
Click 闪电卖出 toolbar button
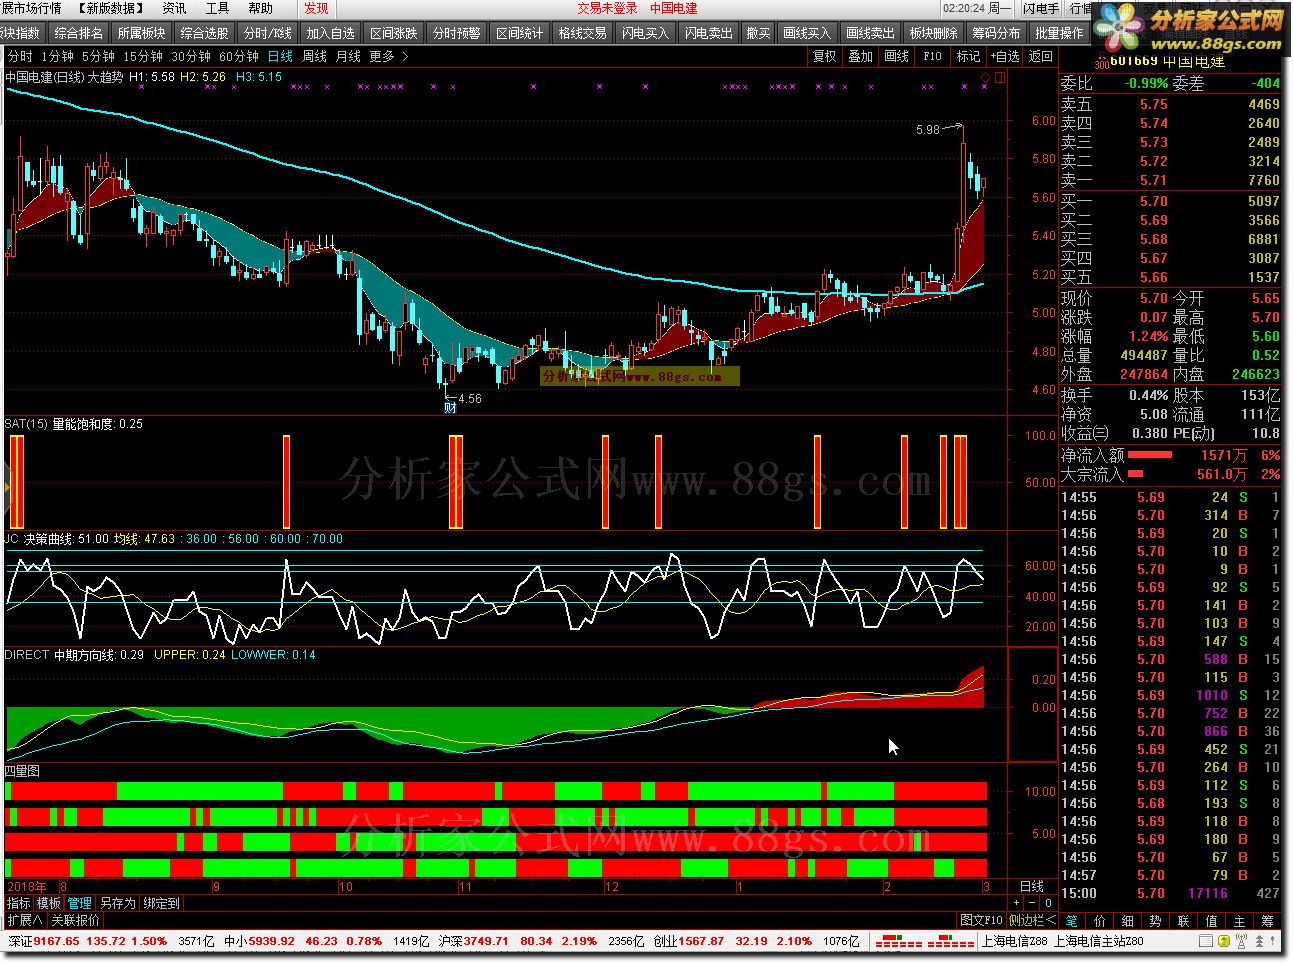pos(708,33)
